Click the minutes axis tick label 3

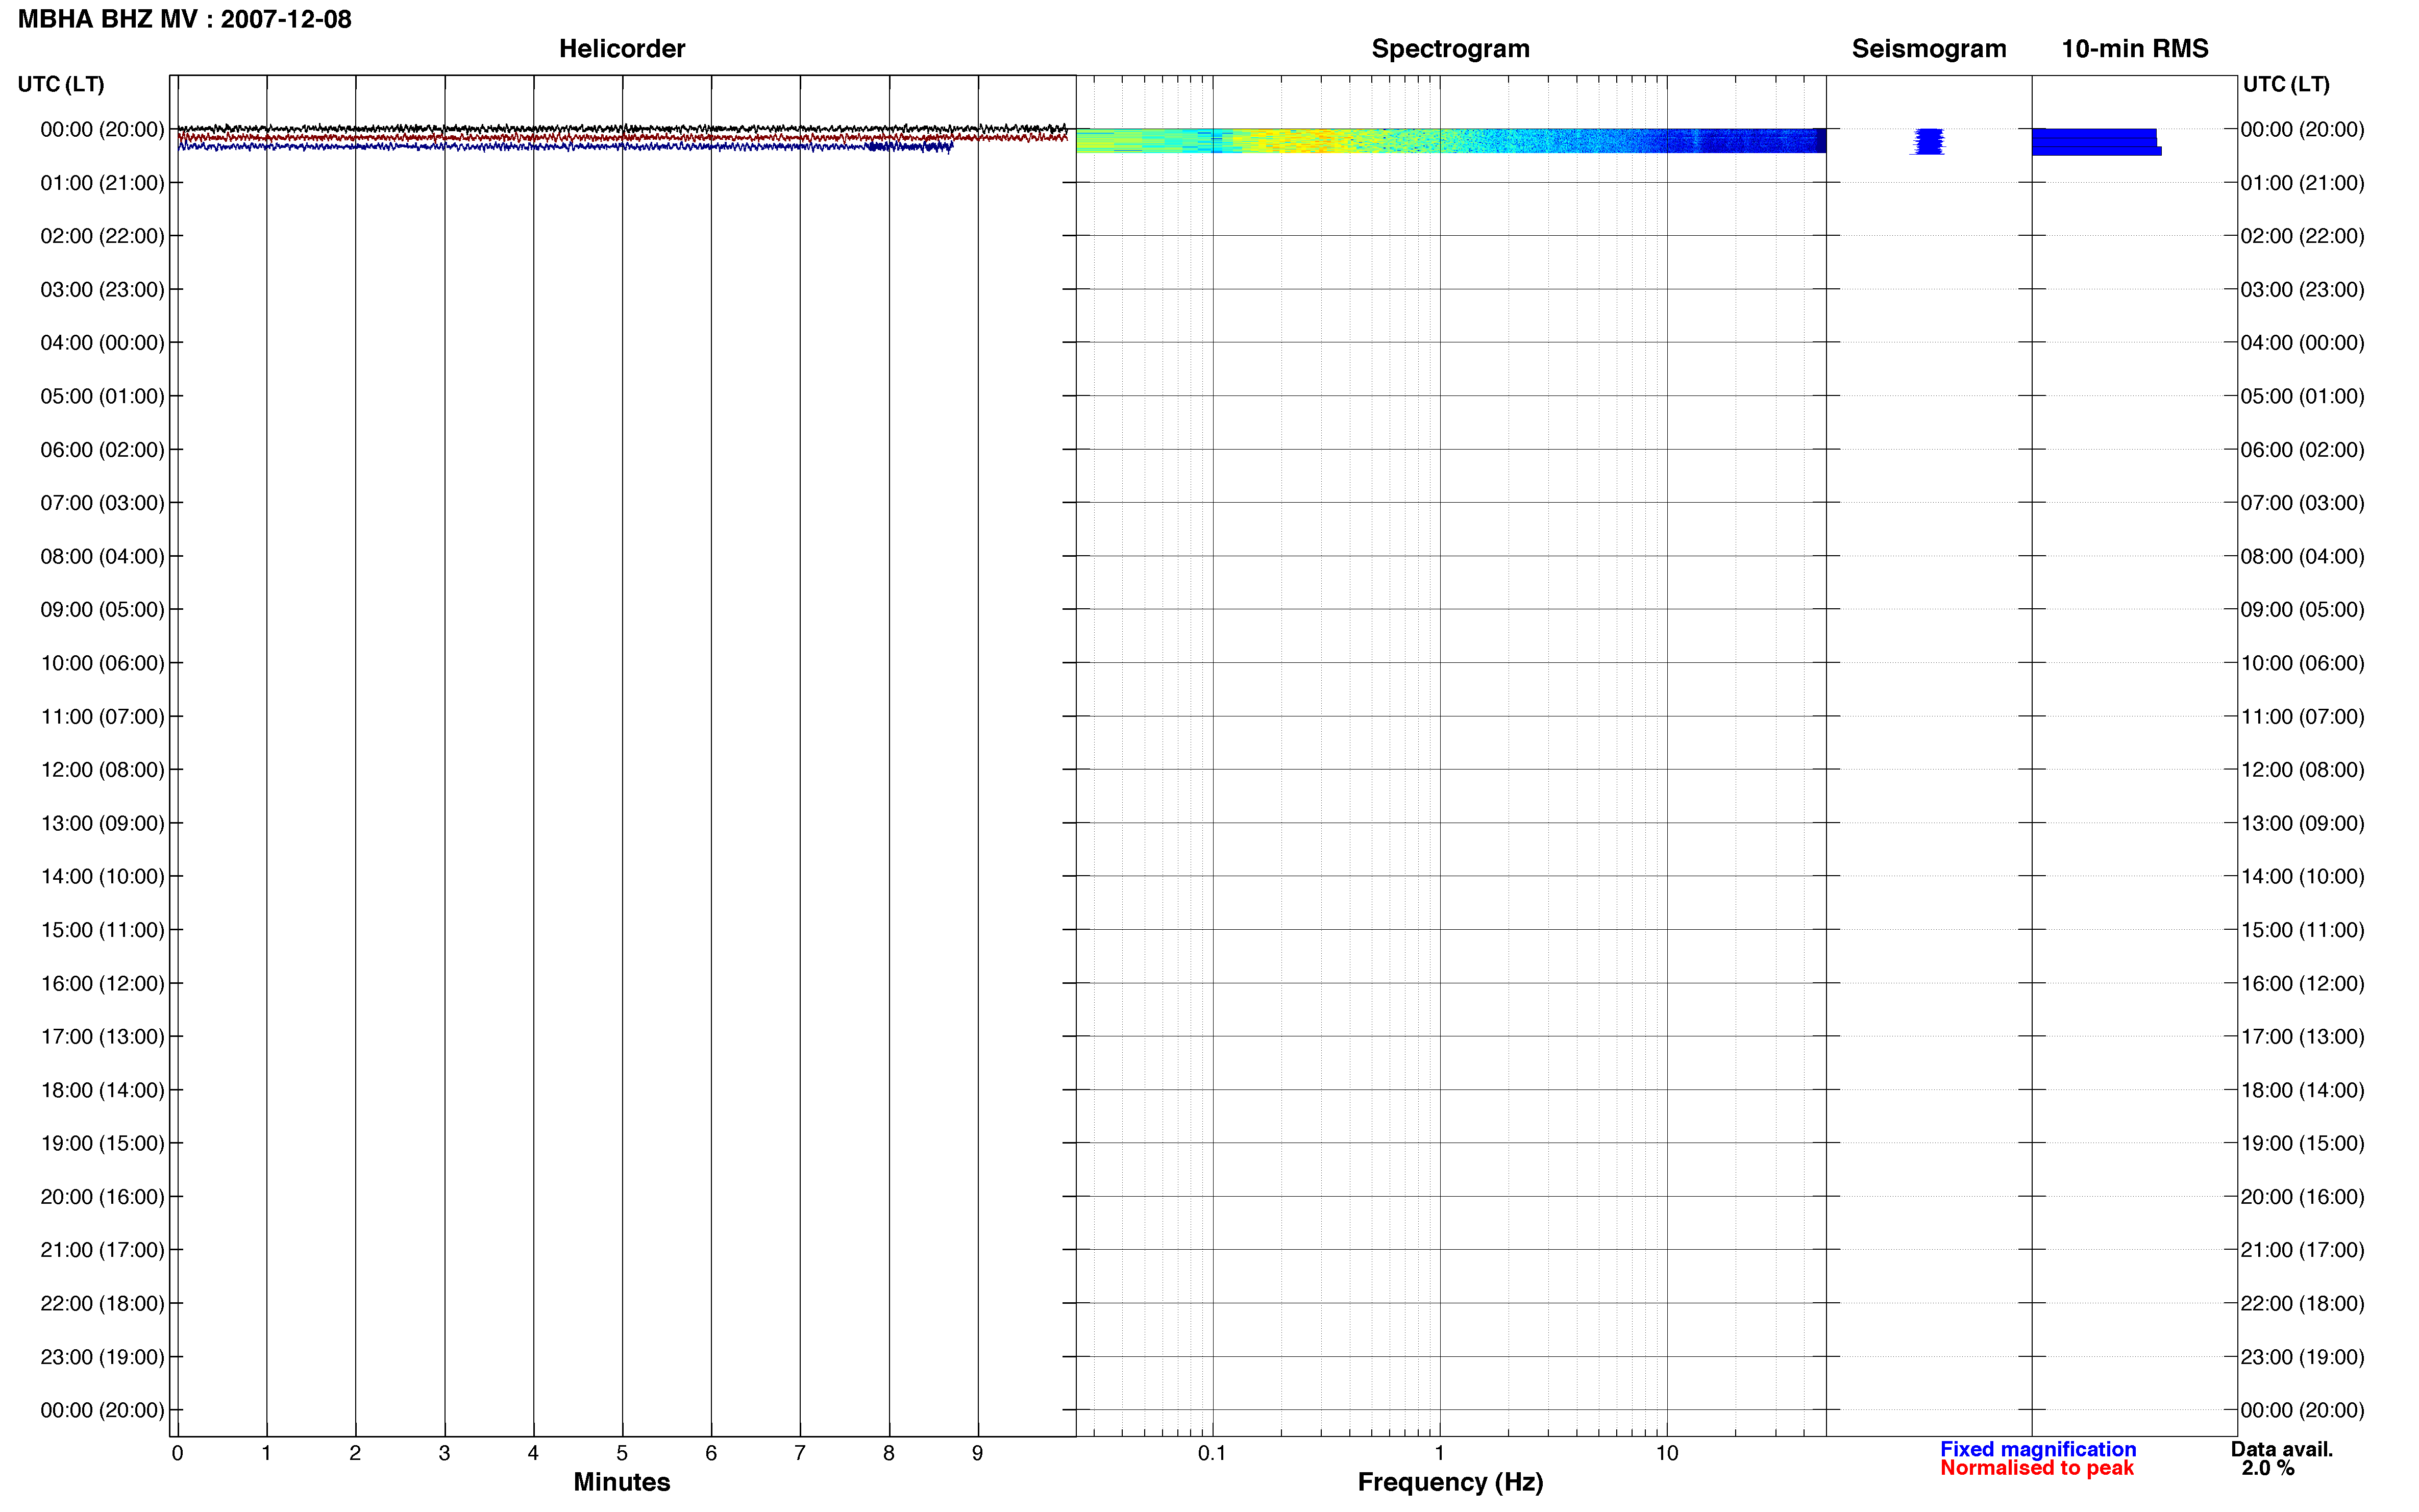(x=444, y=1454)
